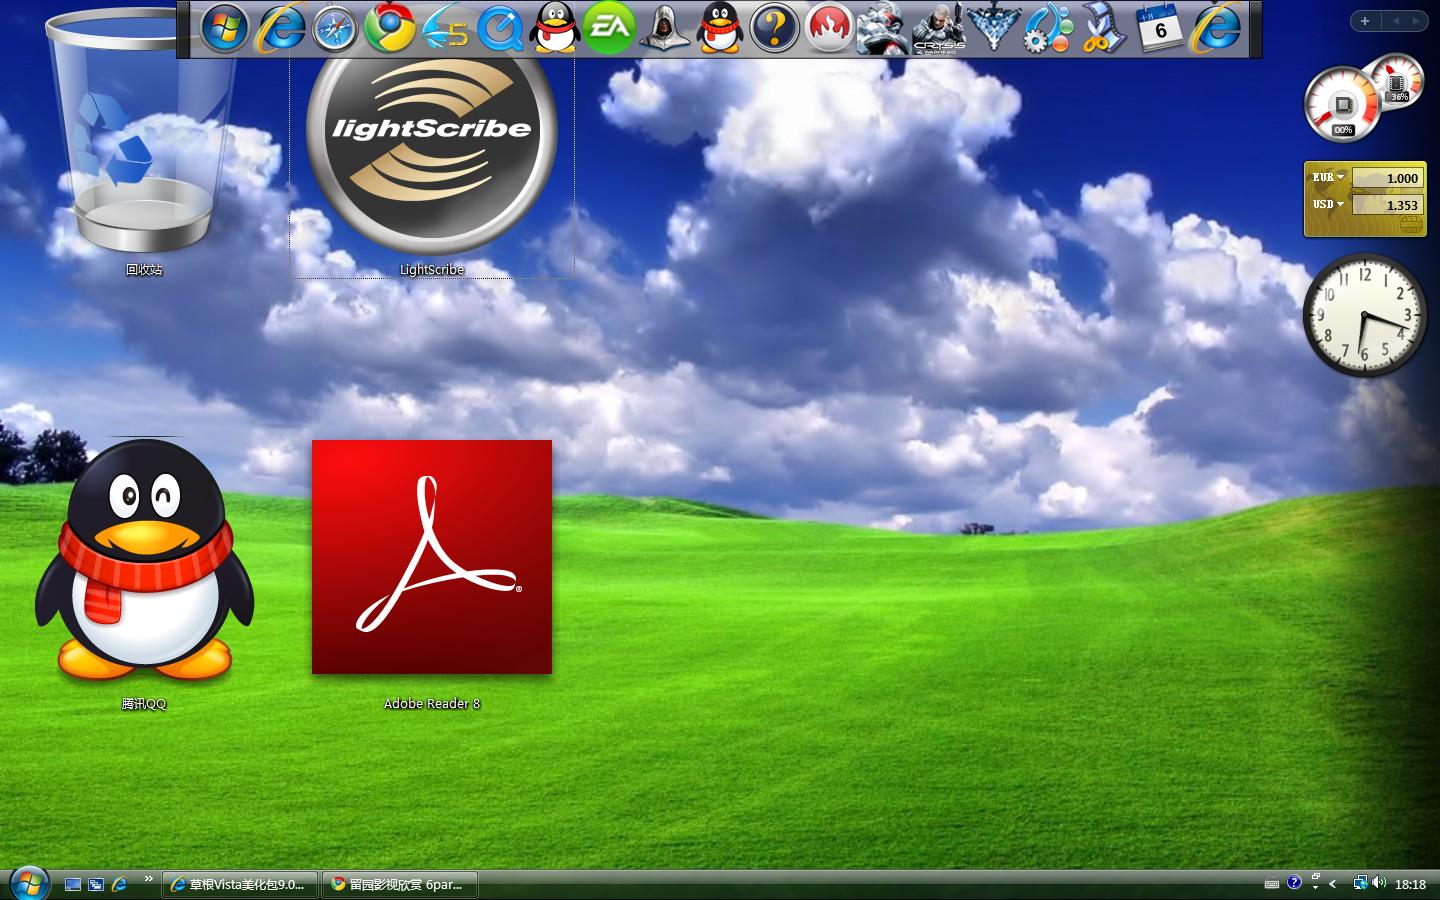This screenshot has height=900, width=1440.
Task: Launch Safari from the dock
Action: [334, 28]
